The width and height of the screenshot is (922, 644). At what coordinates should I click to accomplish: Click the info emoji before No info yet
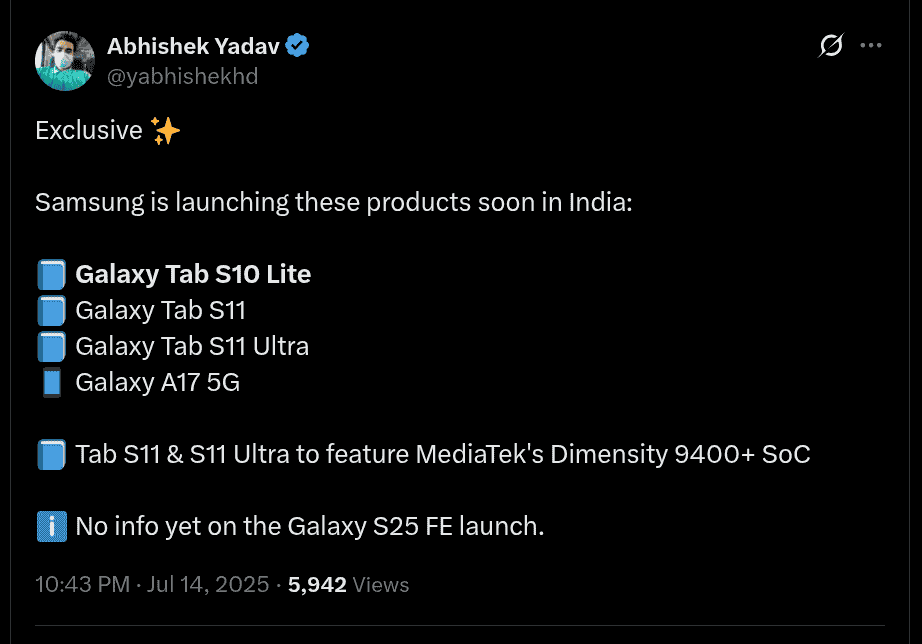[x=51, y=527]
